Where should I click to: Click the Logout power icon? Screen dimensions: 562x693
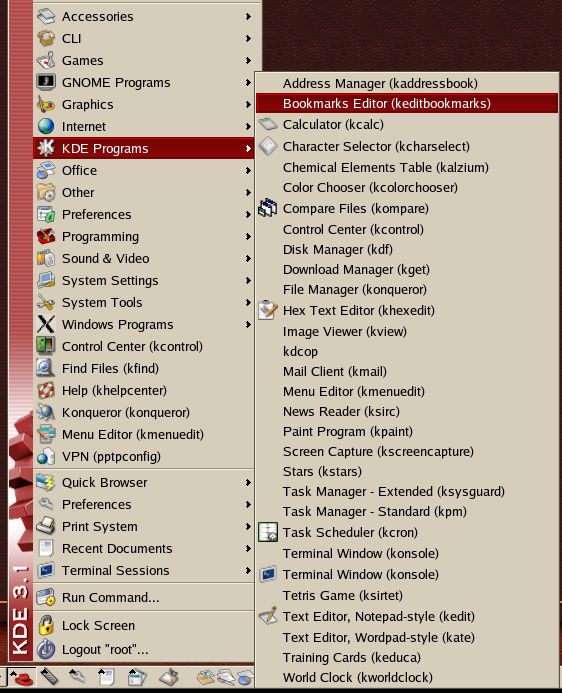(46, 649)
